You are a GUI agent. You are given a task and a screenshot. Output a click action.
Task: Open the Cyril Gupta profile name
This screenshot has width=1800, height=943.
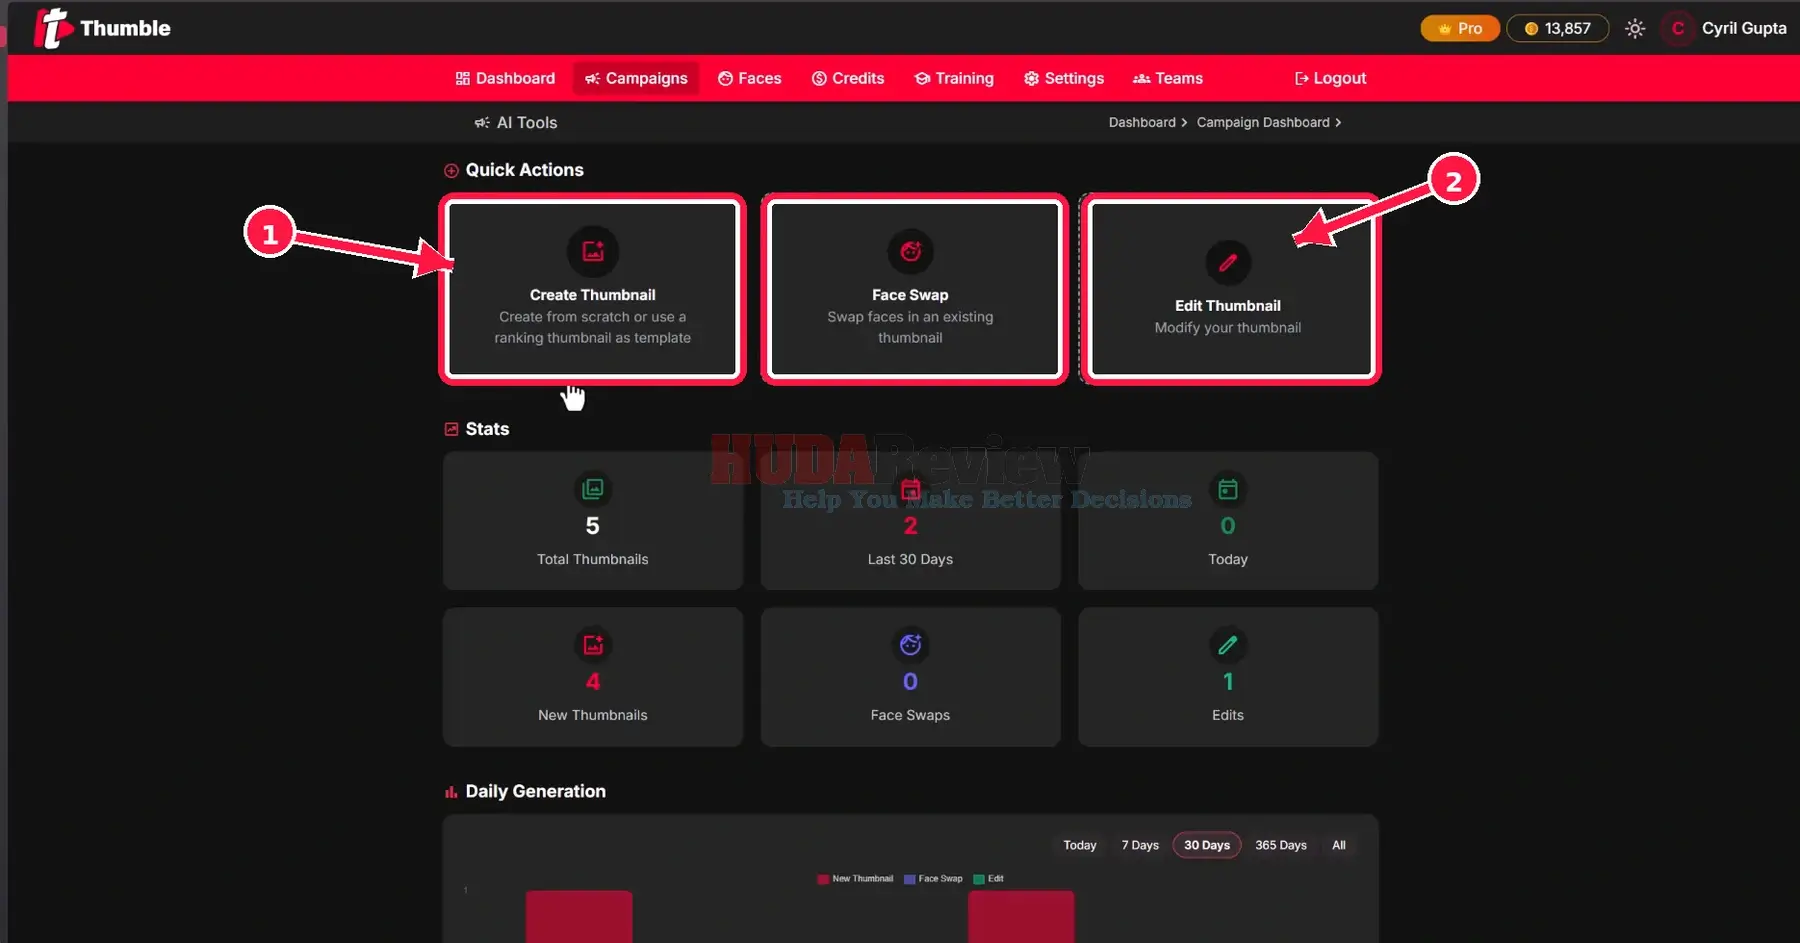[x=1744, y=28]
